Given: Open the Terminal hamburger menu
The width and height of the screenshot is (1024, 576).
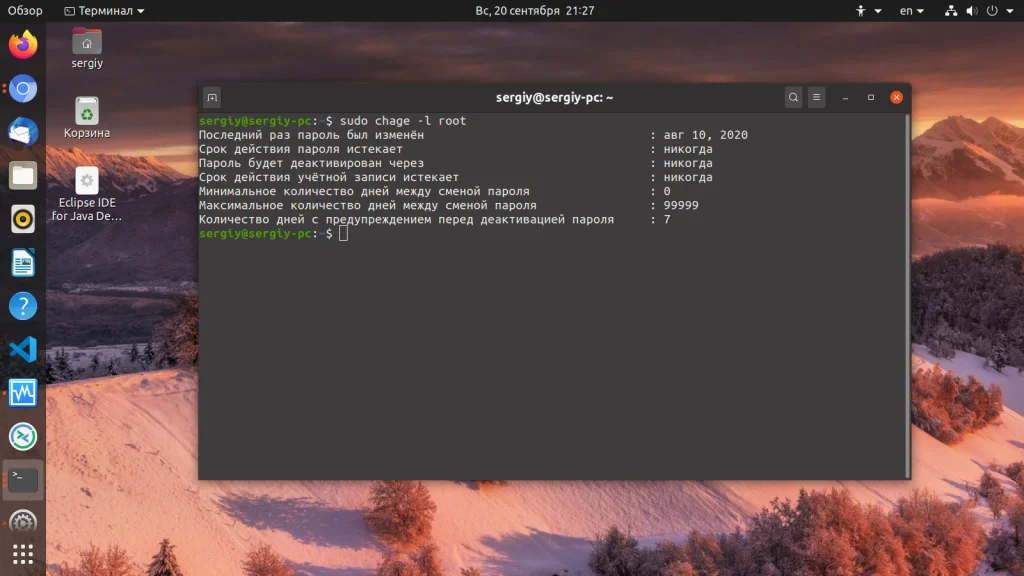Looking at the screenshot, I should click(816, 97).
